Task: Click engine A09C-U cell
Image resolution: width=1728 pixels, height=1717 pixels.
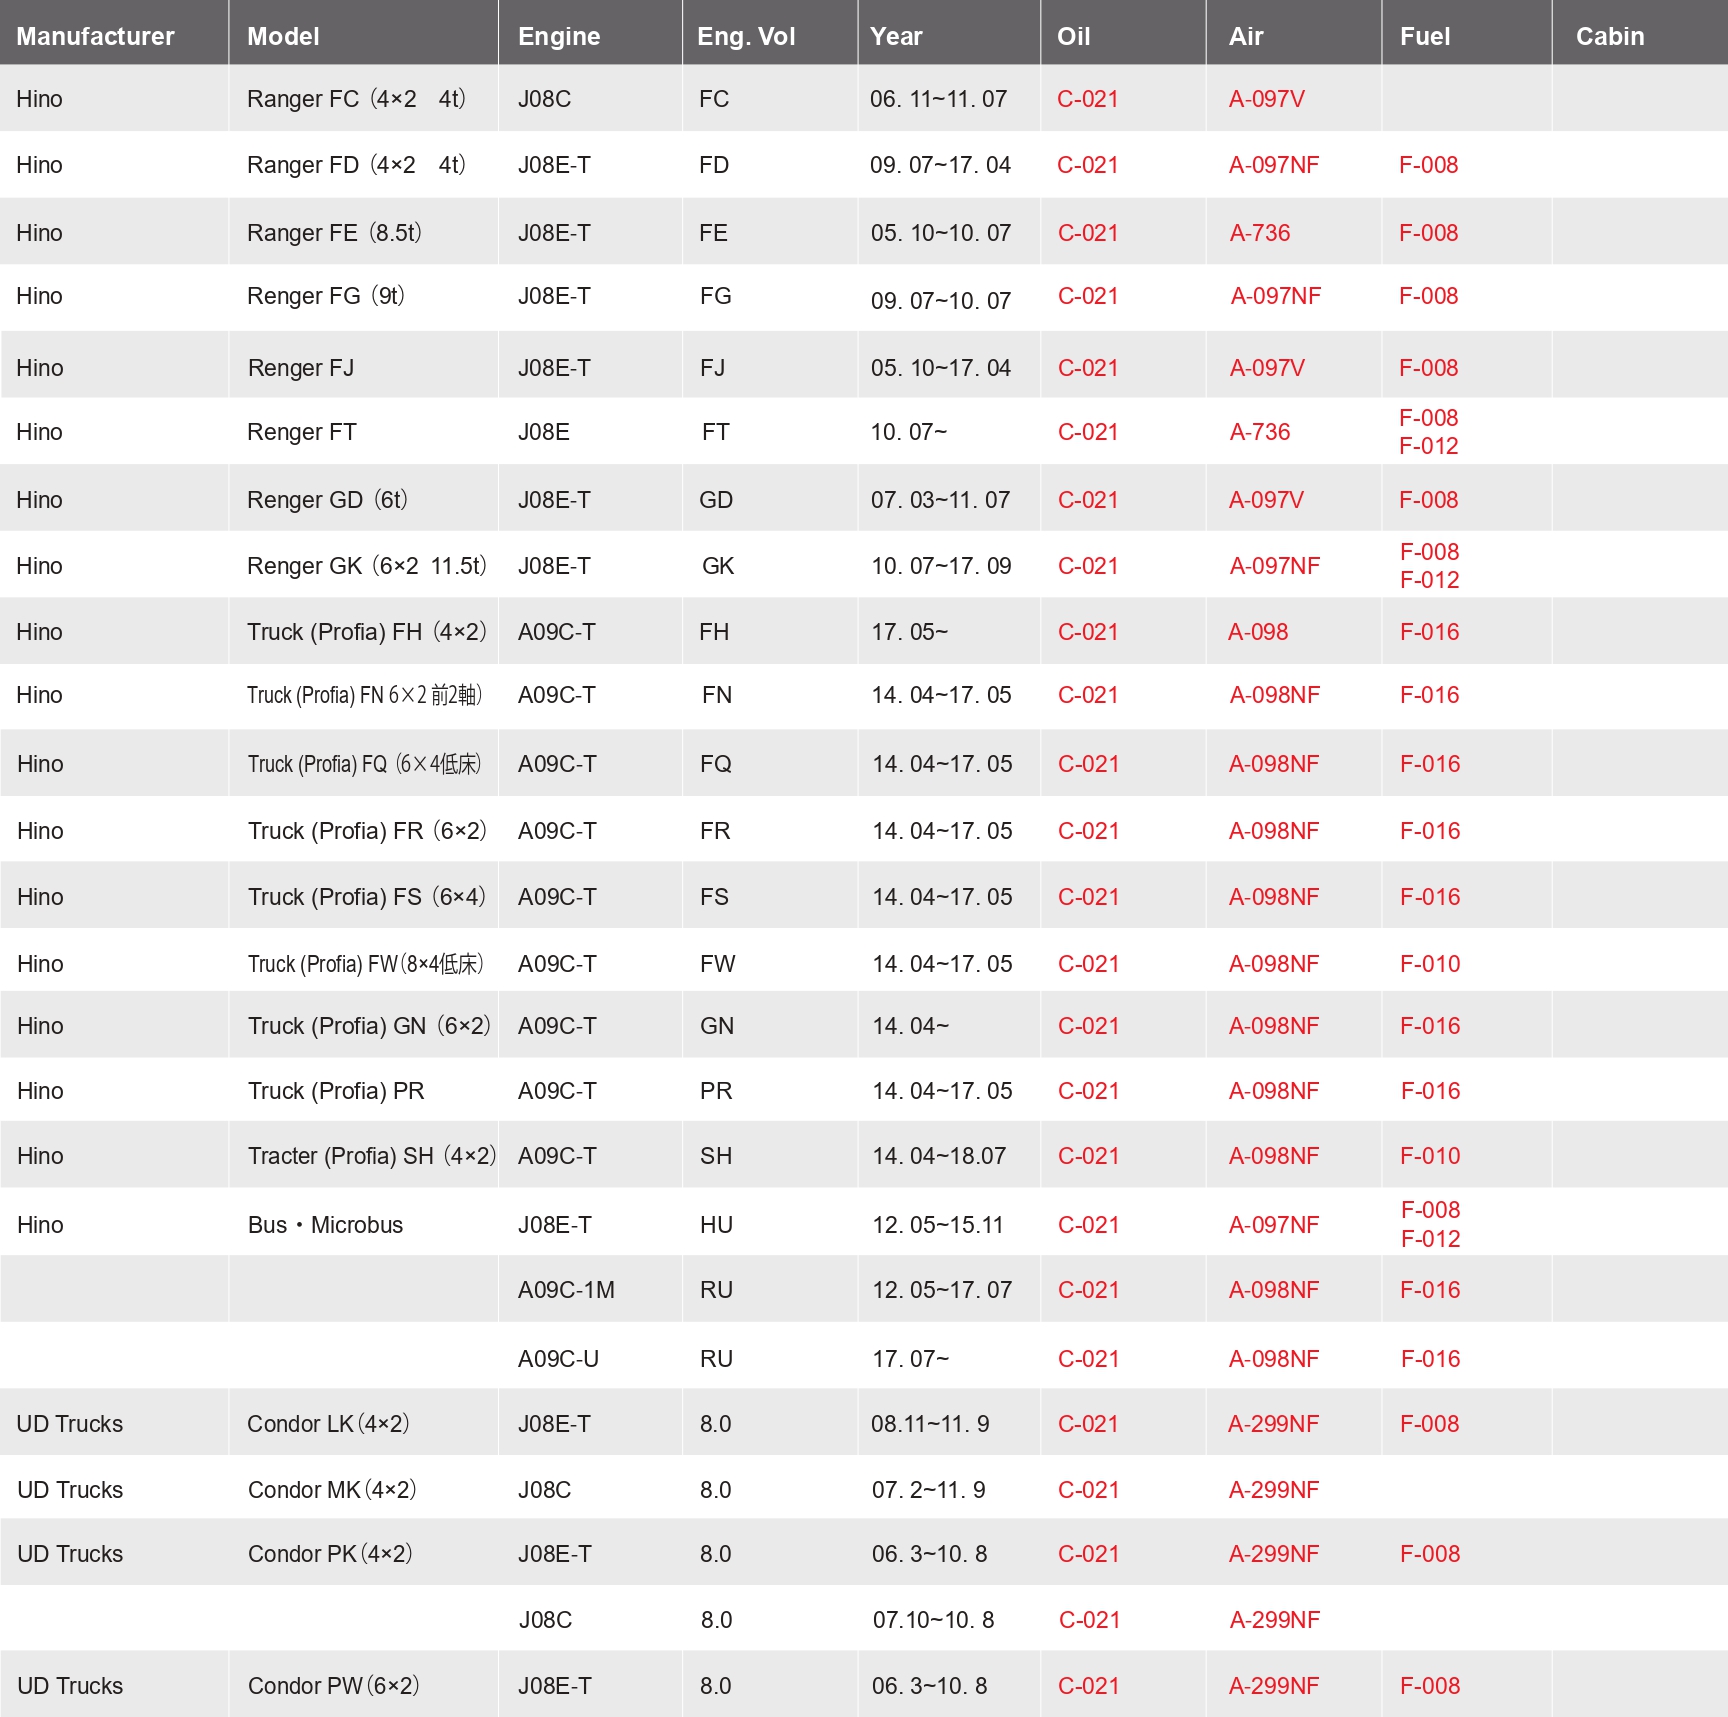Action: [558, 1359]
